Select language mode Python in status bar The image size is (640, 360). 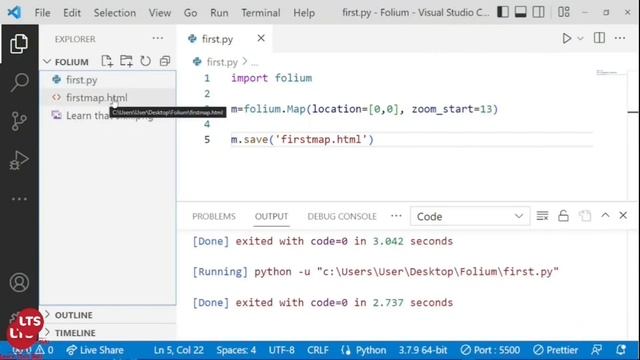point(371,350)
